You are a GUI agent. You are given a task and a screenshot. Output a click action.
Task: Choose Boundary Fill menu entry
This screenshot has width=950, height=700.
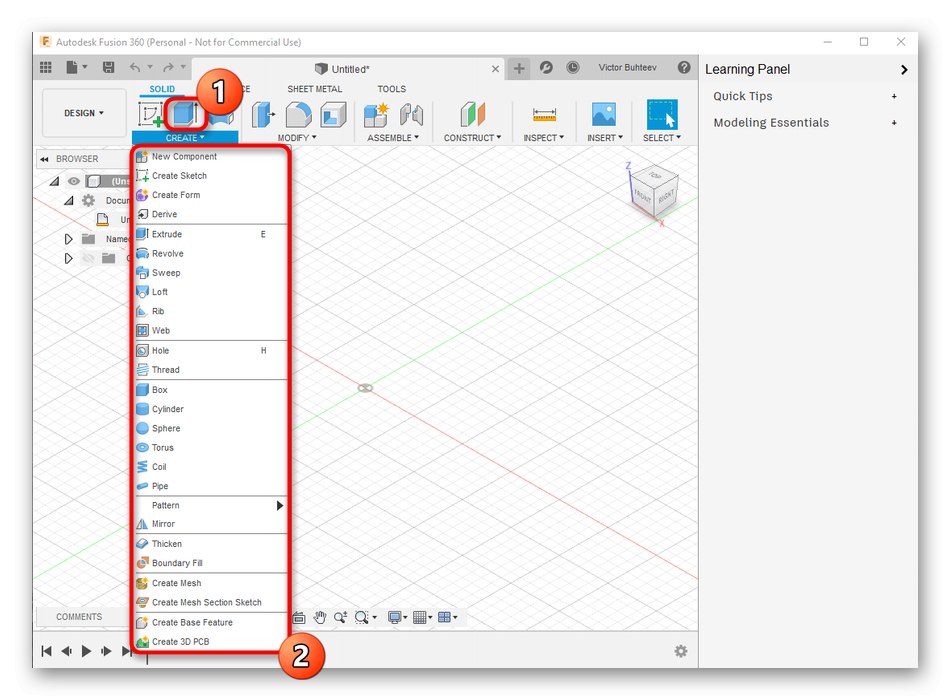tap(210, 563)
